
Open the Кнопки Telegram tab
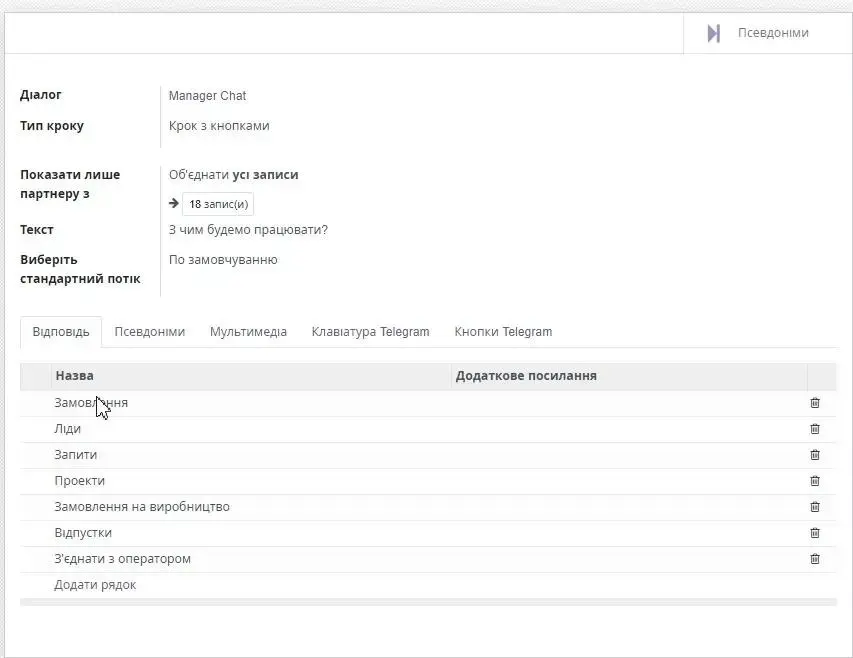[x=502, y=331]
